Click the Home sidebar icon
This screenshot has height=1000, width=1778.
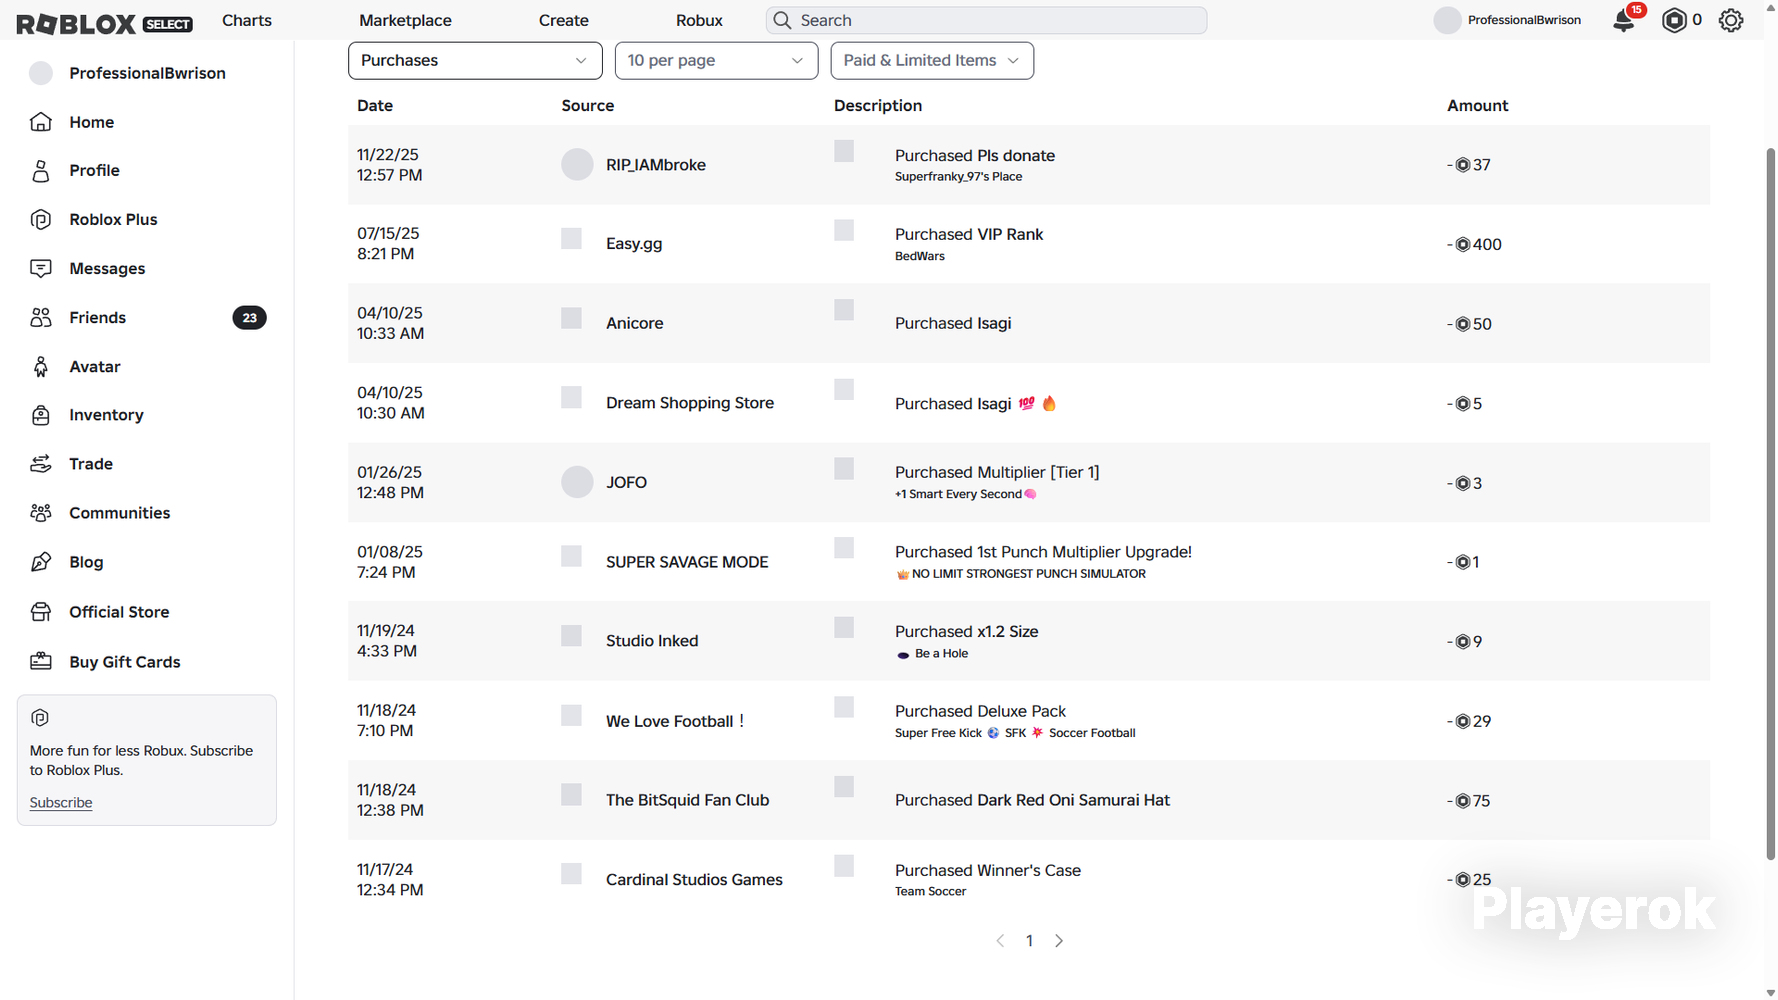(41, 122)
